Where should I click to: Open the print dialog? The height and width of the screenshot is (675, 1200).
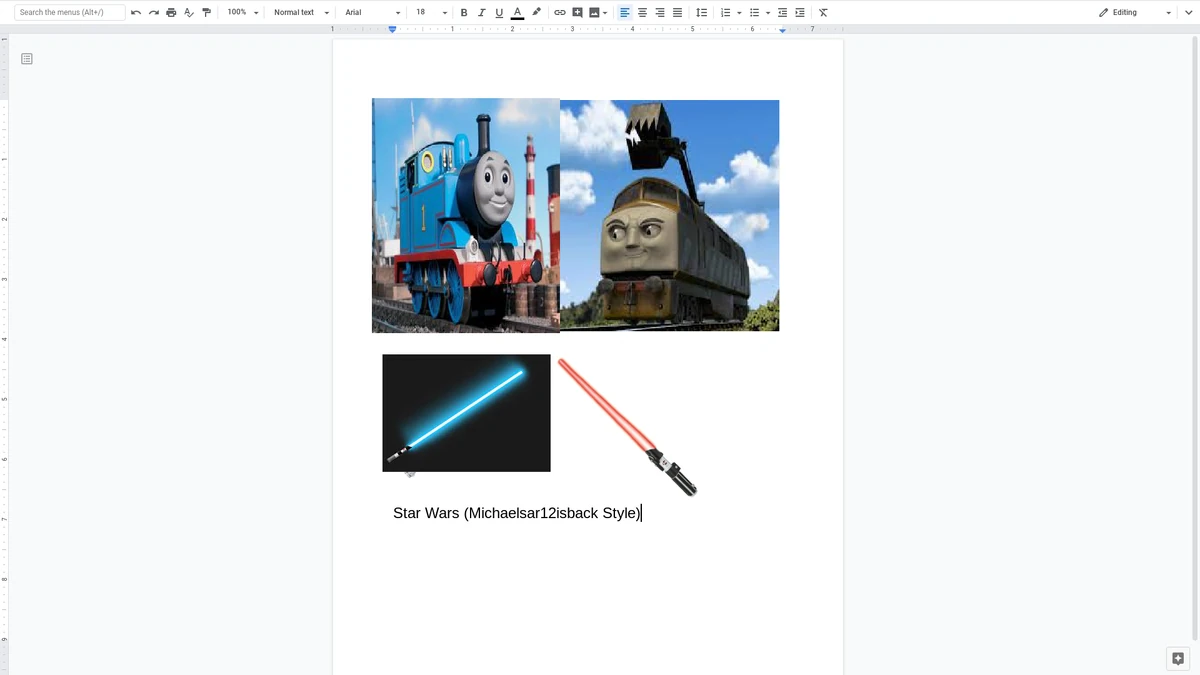tap(171, 12)
